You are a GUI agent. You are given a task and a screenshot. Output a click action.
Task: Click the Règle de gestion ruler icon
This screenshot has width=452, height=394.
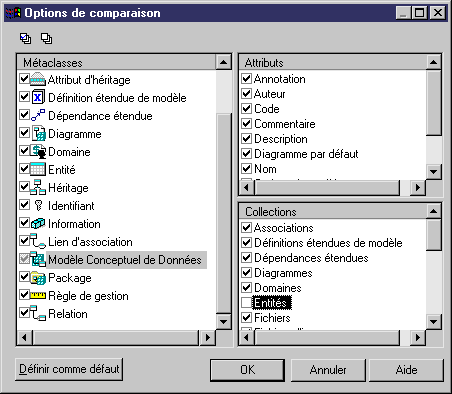[x=38, y=295]
